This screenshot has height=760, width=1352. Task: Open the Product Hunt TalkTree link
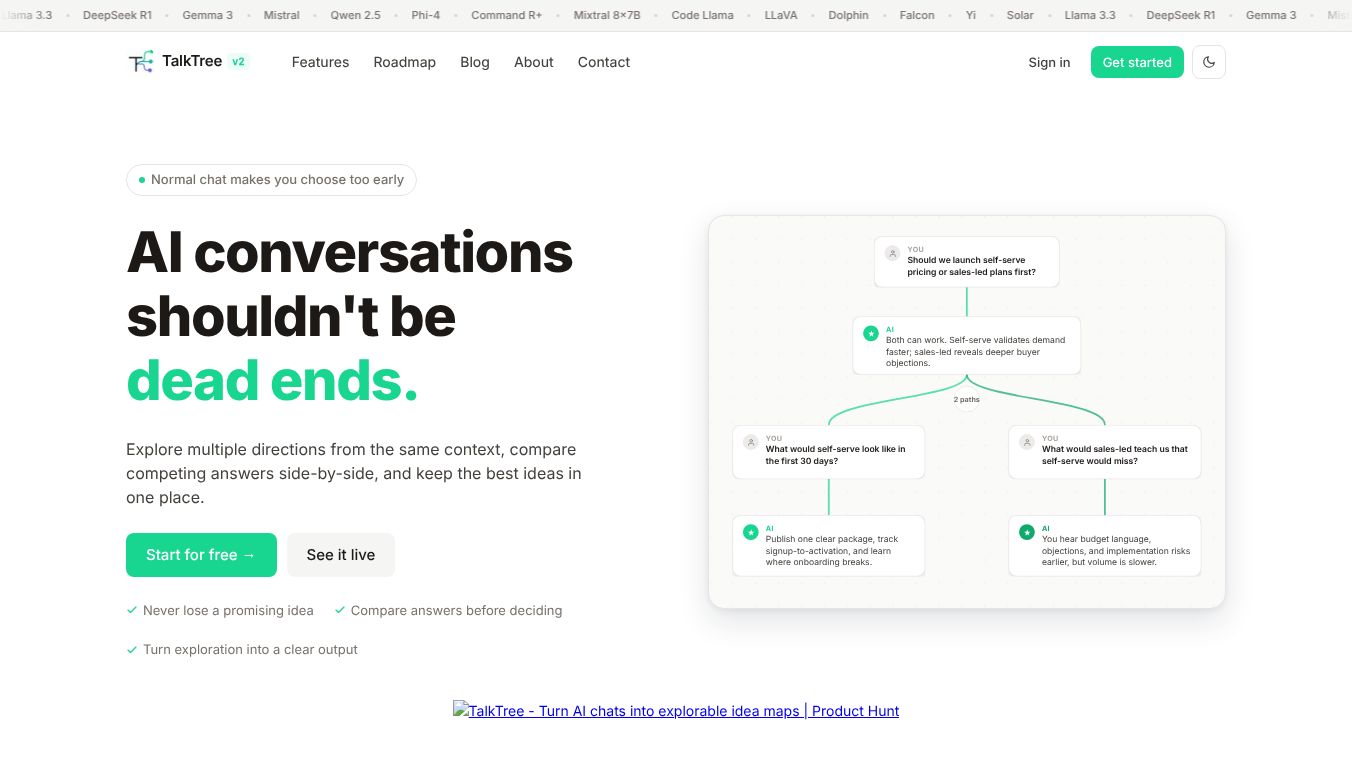pos(676,711)
